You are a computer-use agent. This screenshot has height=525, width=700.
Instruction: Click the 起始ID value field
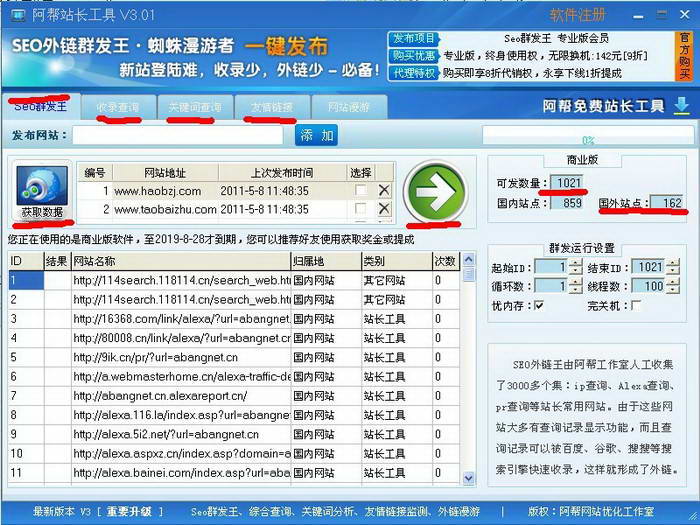point(552,267)
